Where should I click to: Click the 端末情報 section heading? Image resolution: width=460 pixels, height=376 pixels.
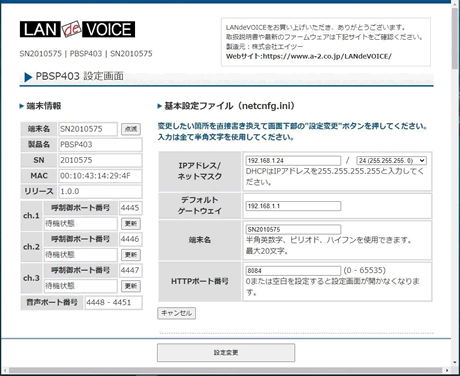(44, 106)
